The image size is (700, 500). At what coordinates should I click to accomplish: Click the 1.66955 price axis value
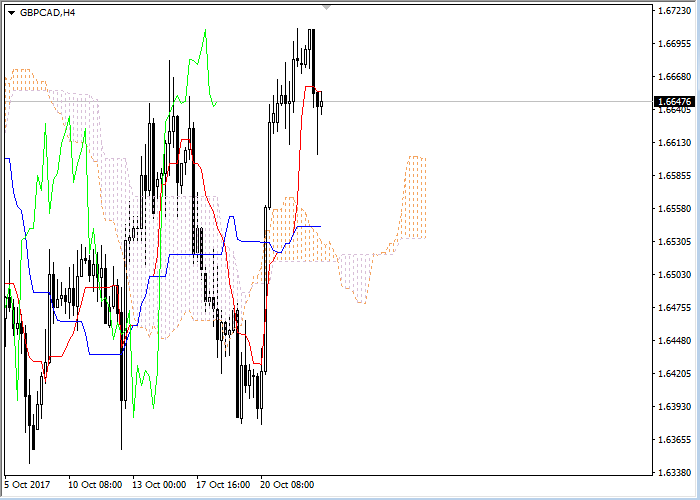pyautogui.click(x=674, y=43)
